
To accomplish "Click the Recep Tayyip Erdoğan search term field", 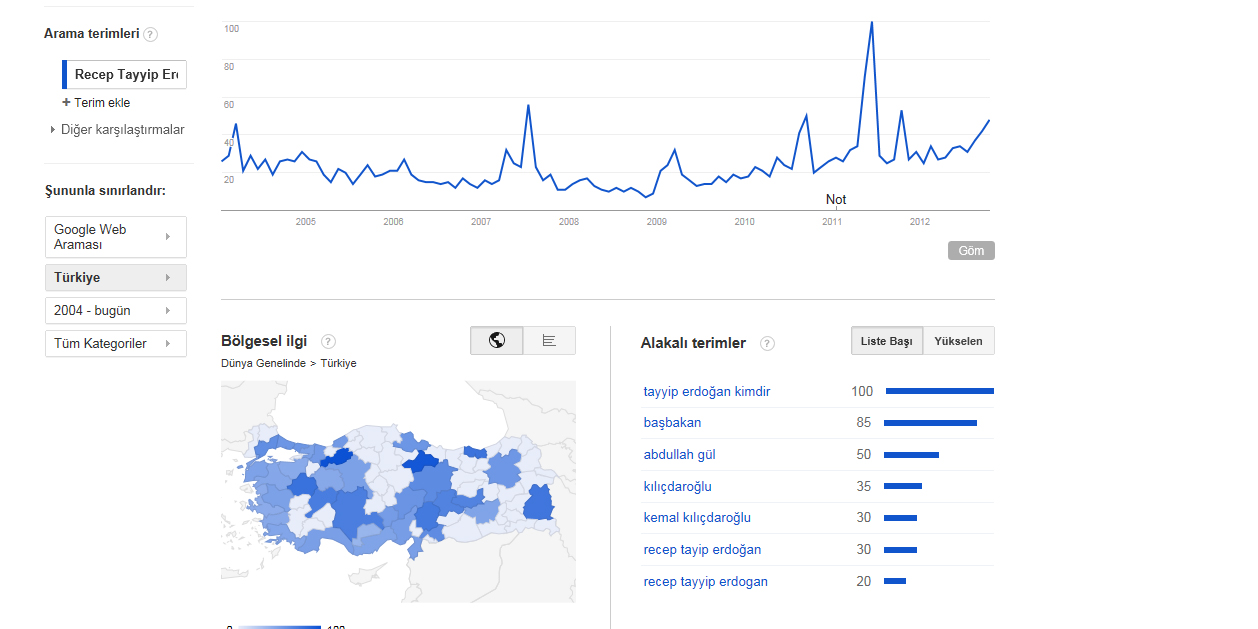I will [x=124, y=75].
